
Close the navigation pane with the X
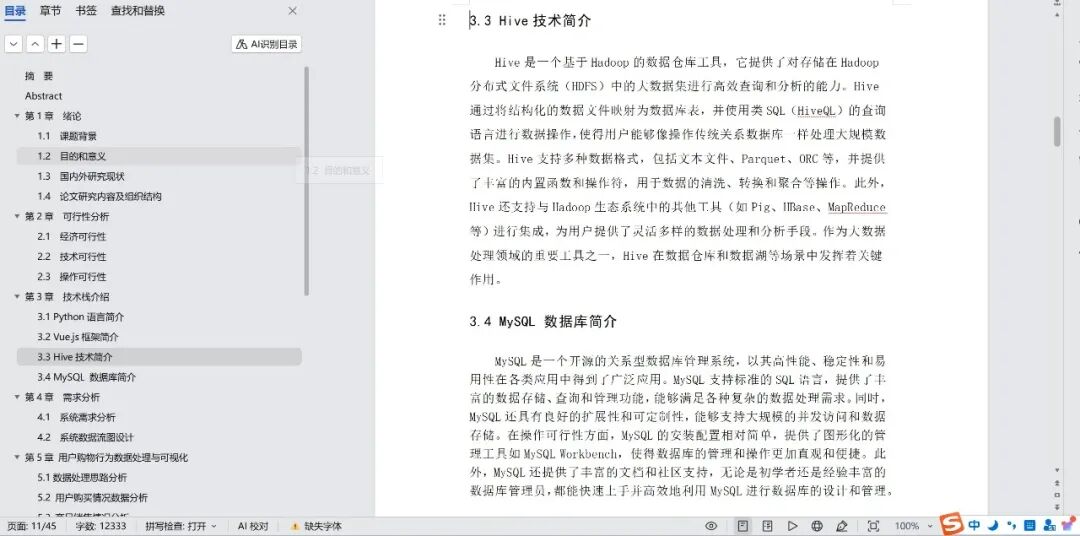coord(293,11)
